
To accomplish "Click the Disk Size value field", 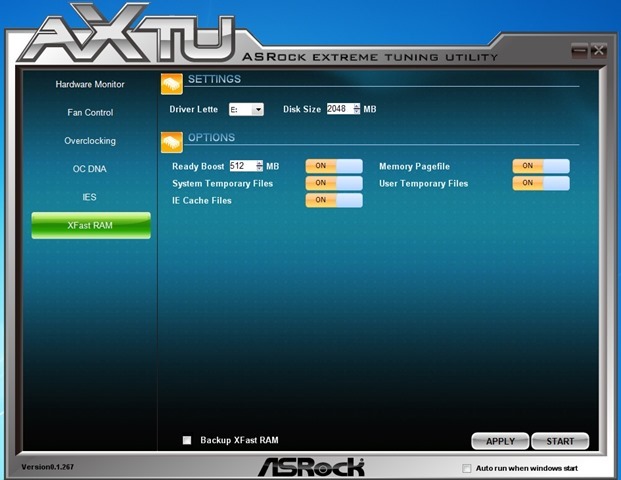I will [x=339, y=109].
